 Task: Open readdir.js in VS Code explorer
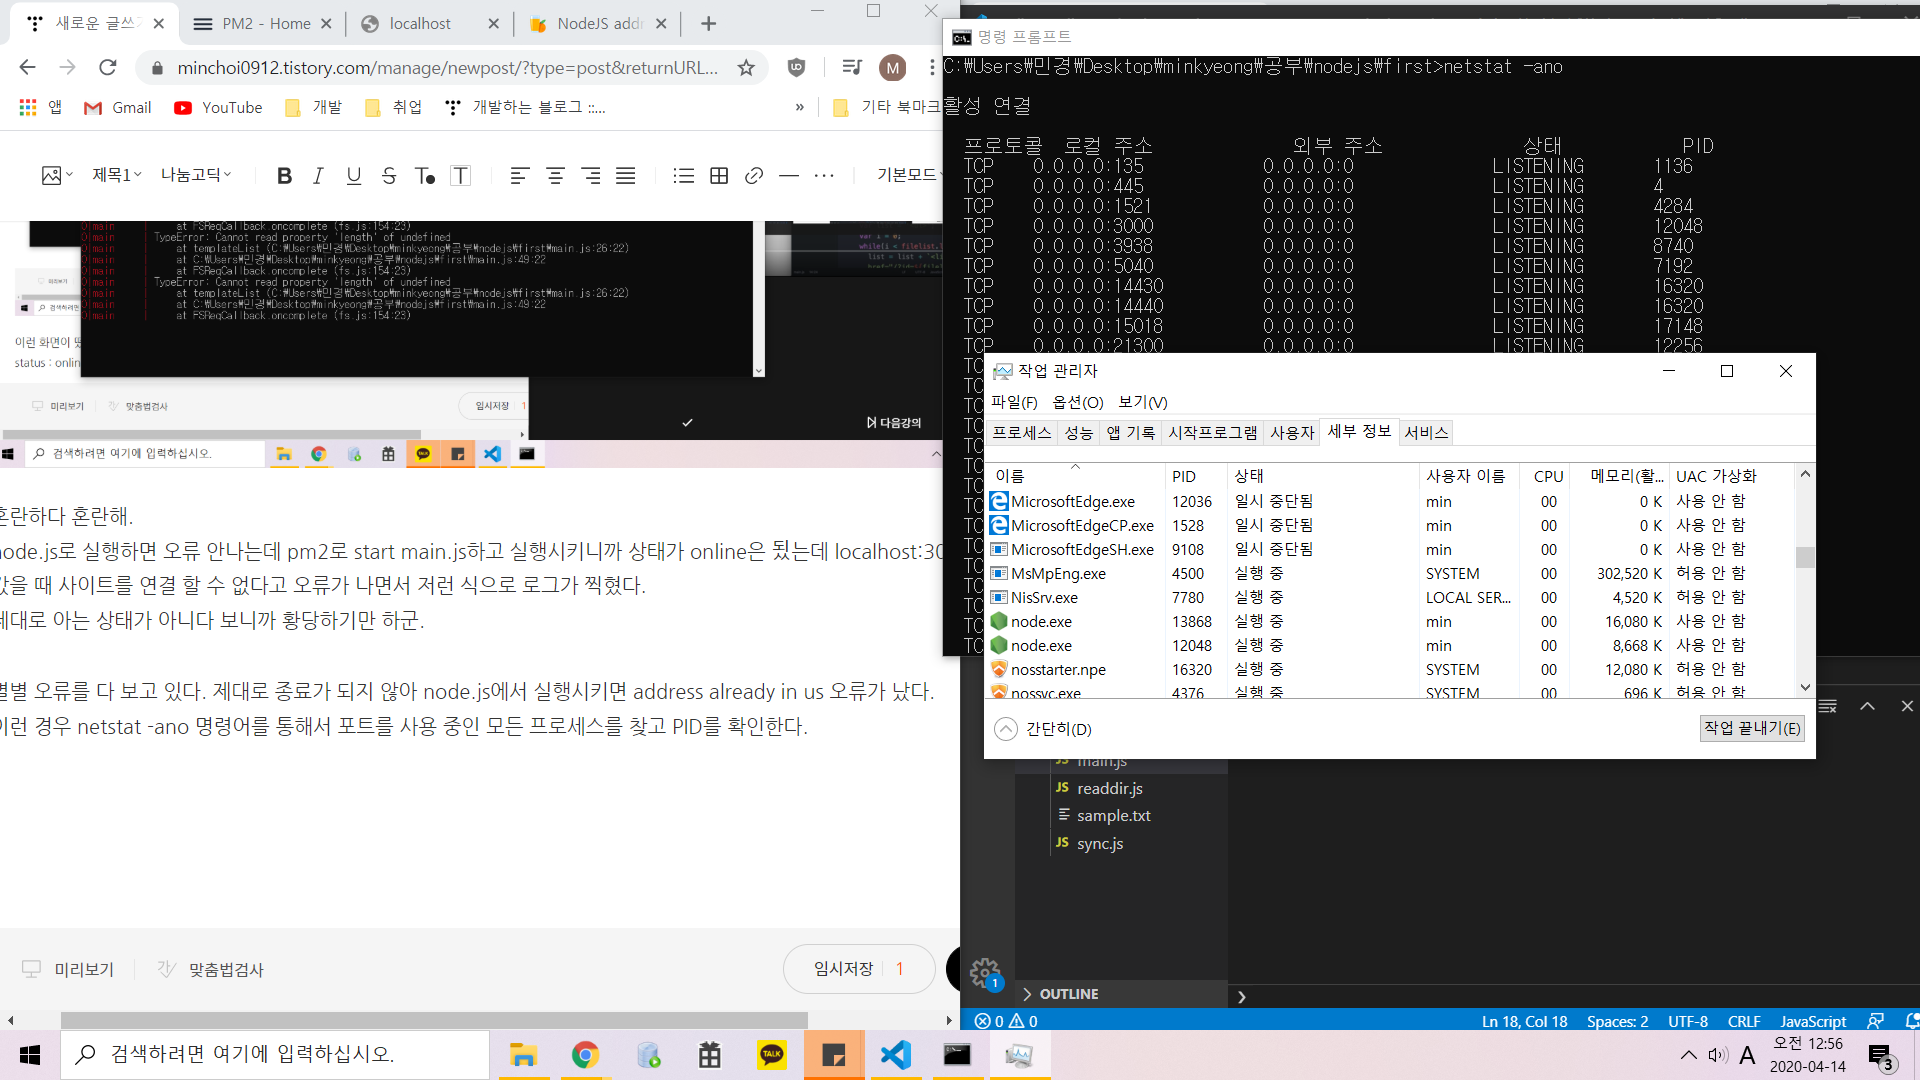click(1109, 788)
